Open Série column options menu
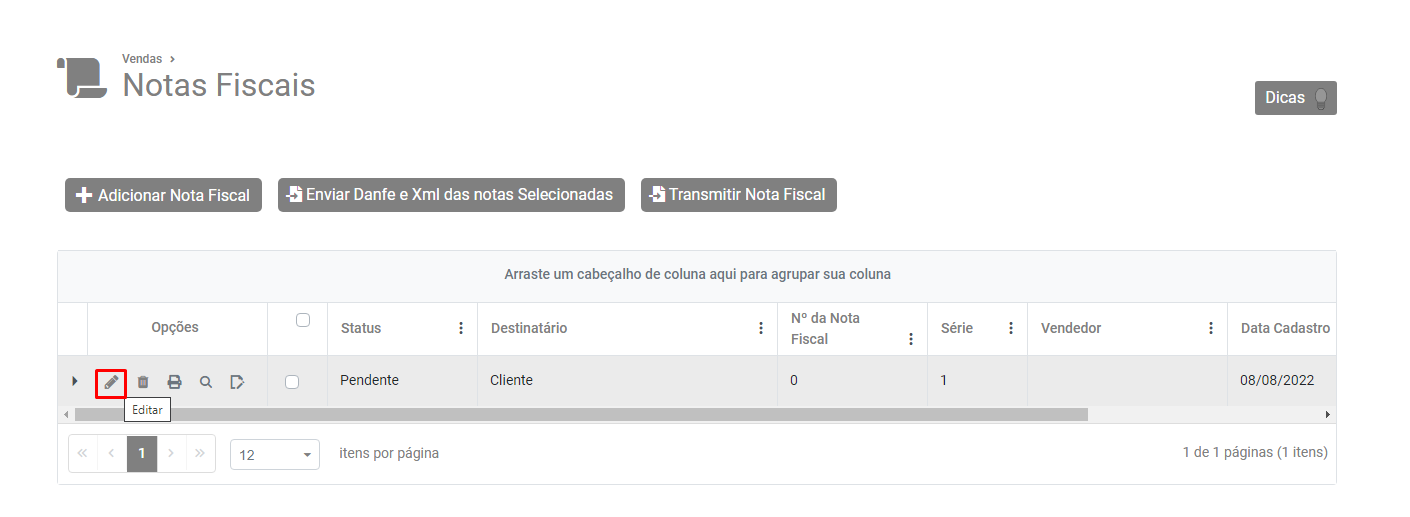The width and height of the screenshot is (1410, 517). click(x=1011, y=328)
